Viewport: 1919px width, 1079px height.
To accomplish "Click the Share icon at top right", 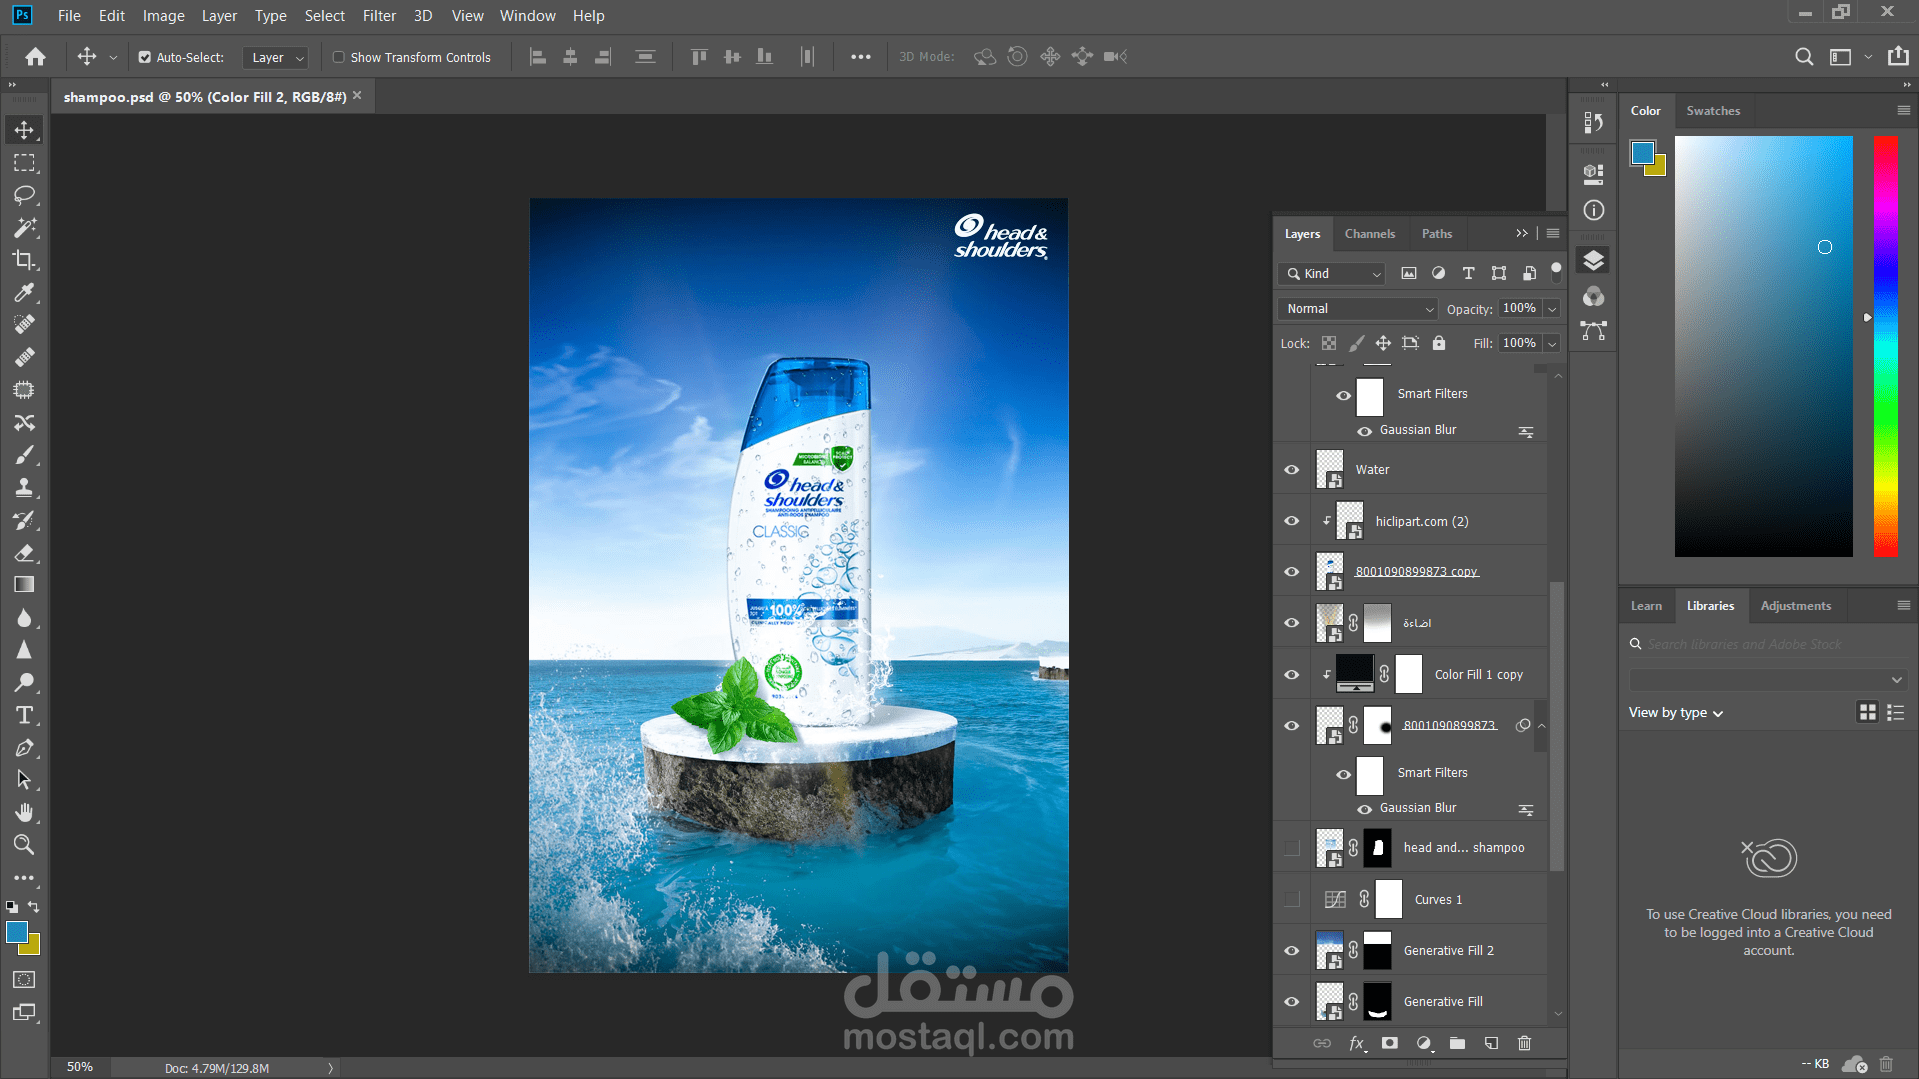I will click(x=1898, y=56).
